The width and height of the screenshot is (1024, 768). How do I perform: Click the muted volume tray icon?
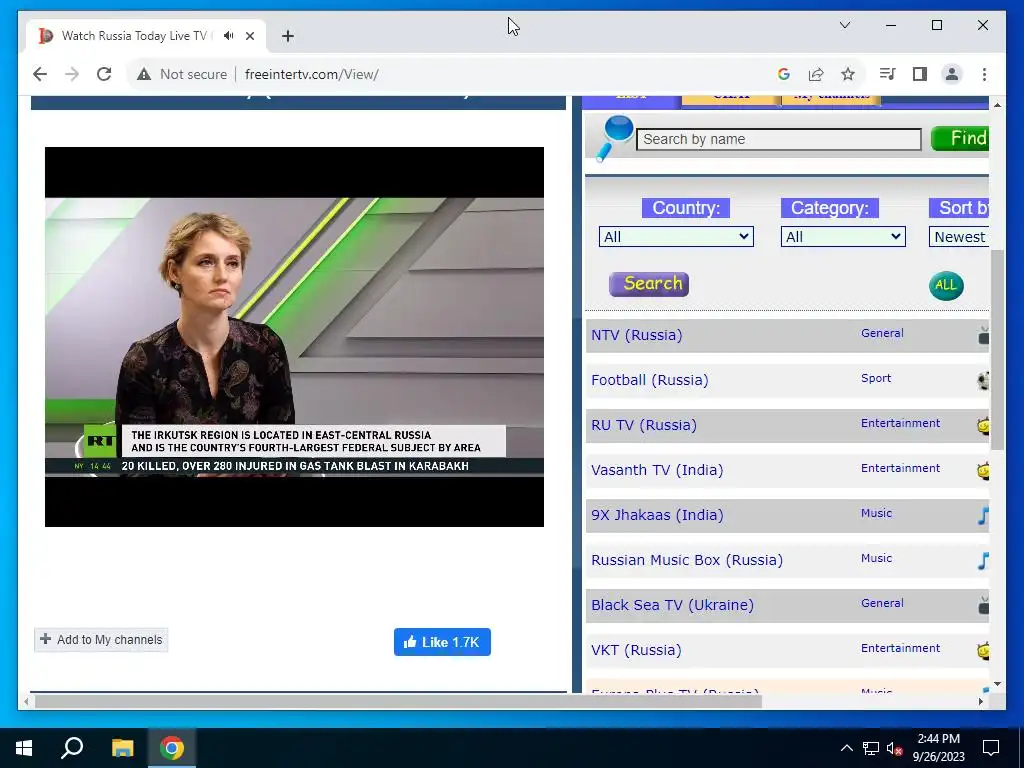tap(895, 748)
